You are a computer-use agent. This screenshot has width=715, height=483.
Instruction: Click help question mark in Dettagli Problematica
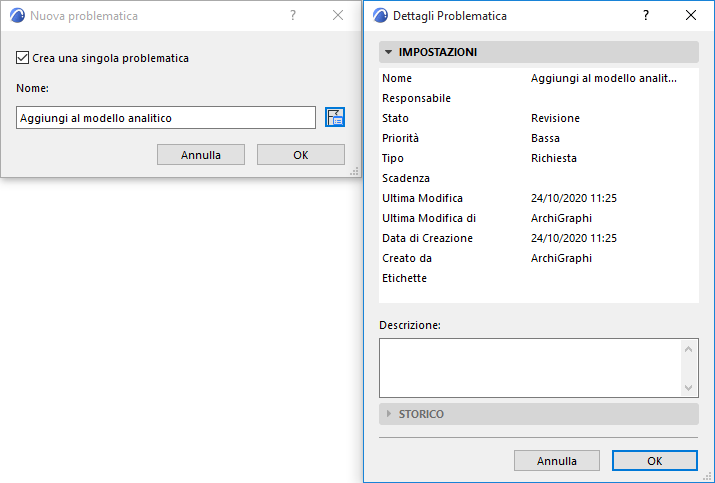pyautogui.click(x=646, y=16)
